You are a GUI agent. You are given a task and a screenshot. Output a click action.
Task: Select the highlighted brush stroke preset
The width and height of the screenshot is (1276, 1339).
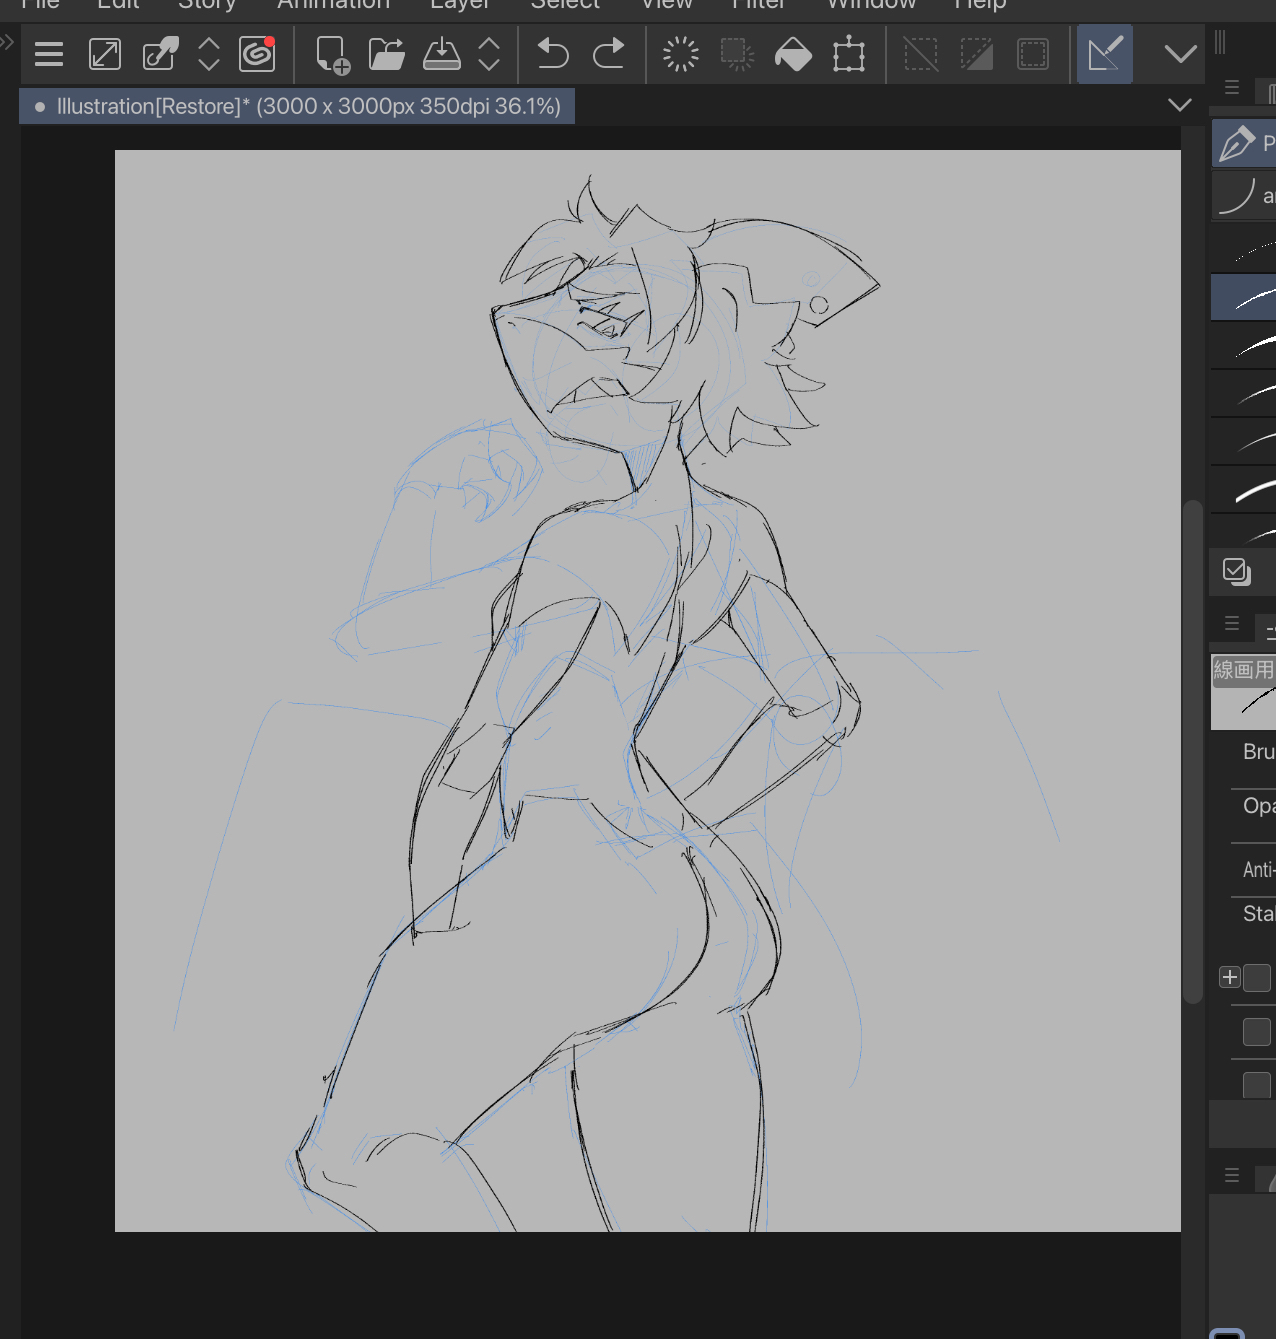(x=1245, y=298)
